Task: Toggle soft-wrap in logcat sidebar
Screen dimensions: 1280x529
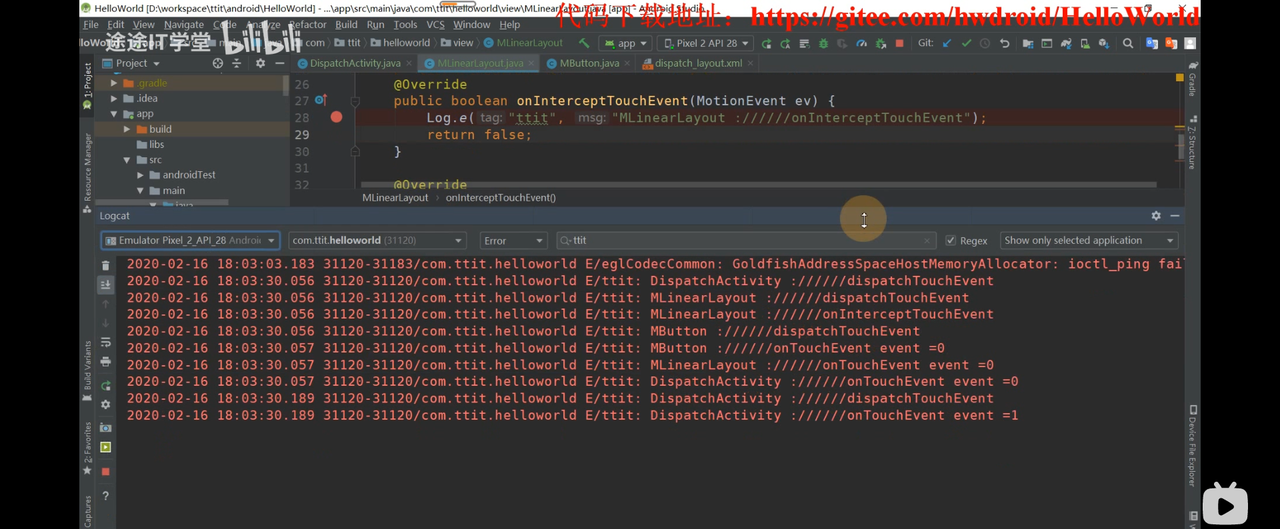Action: coord(106,343)
